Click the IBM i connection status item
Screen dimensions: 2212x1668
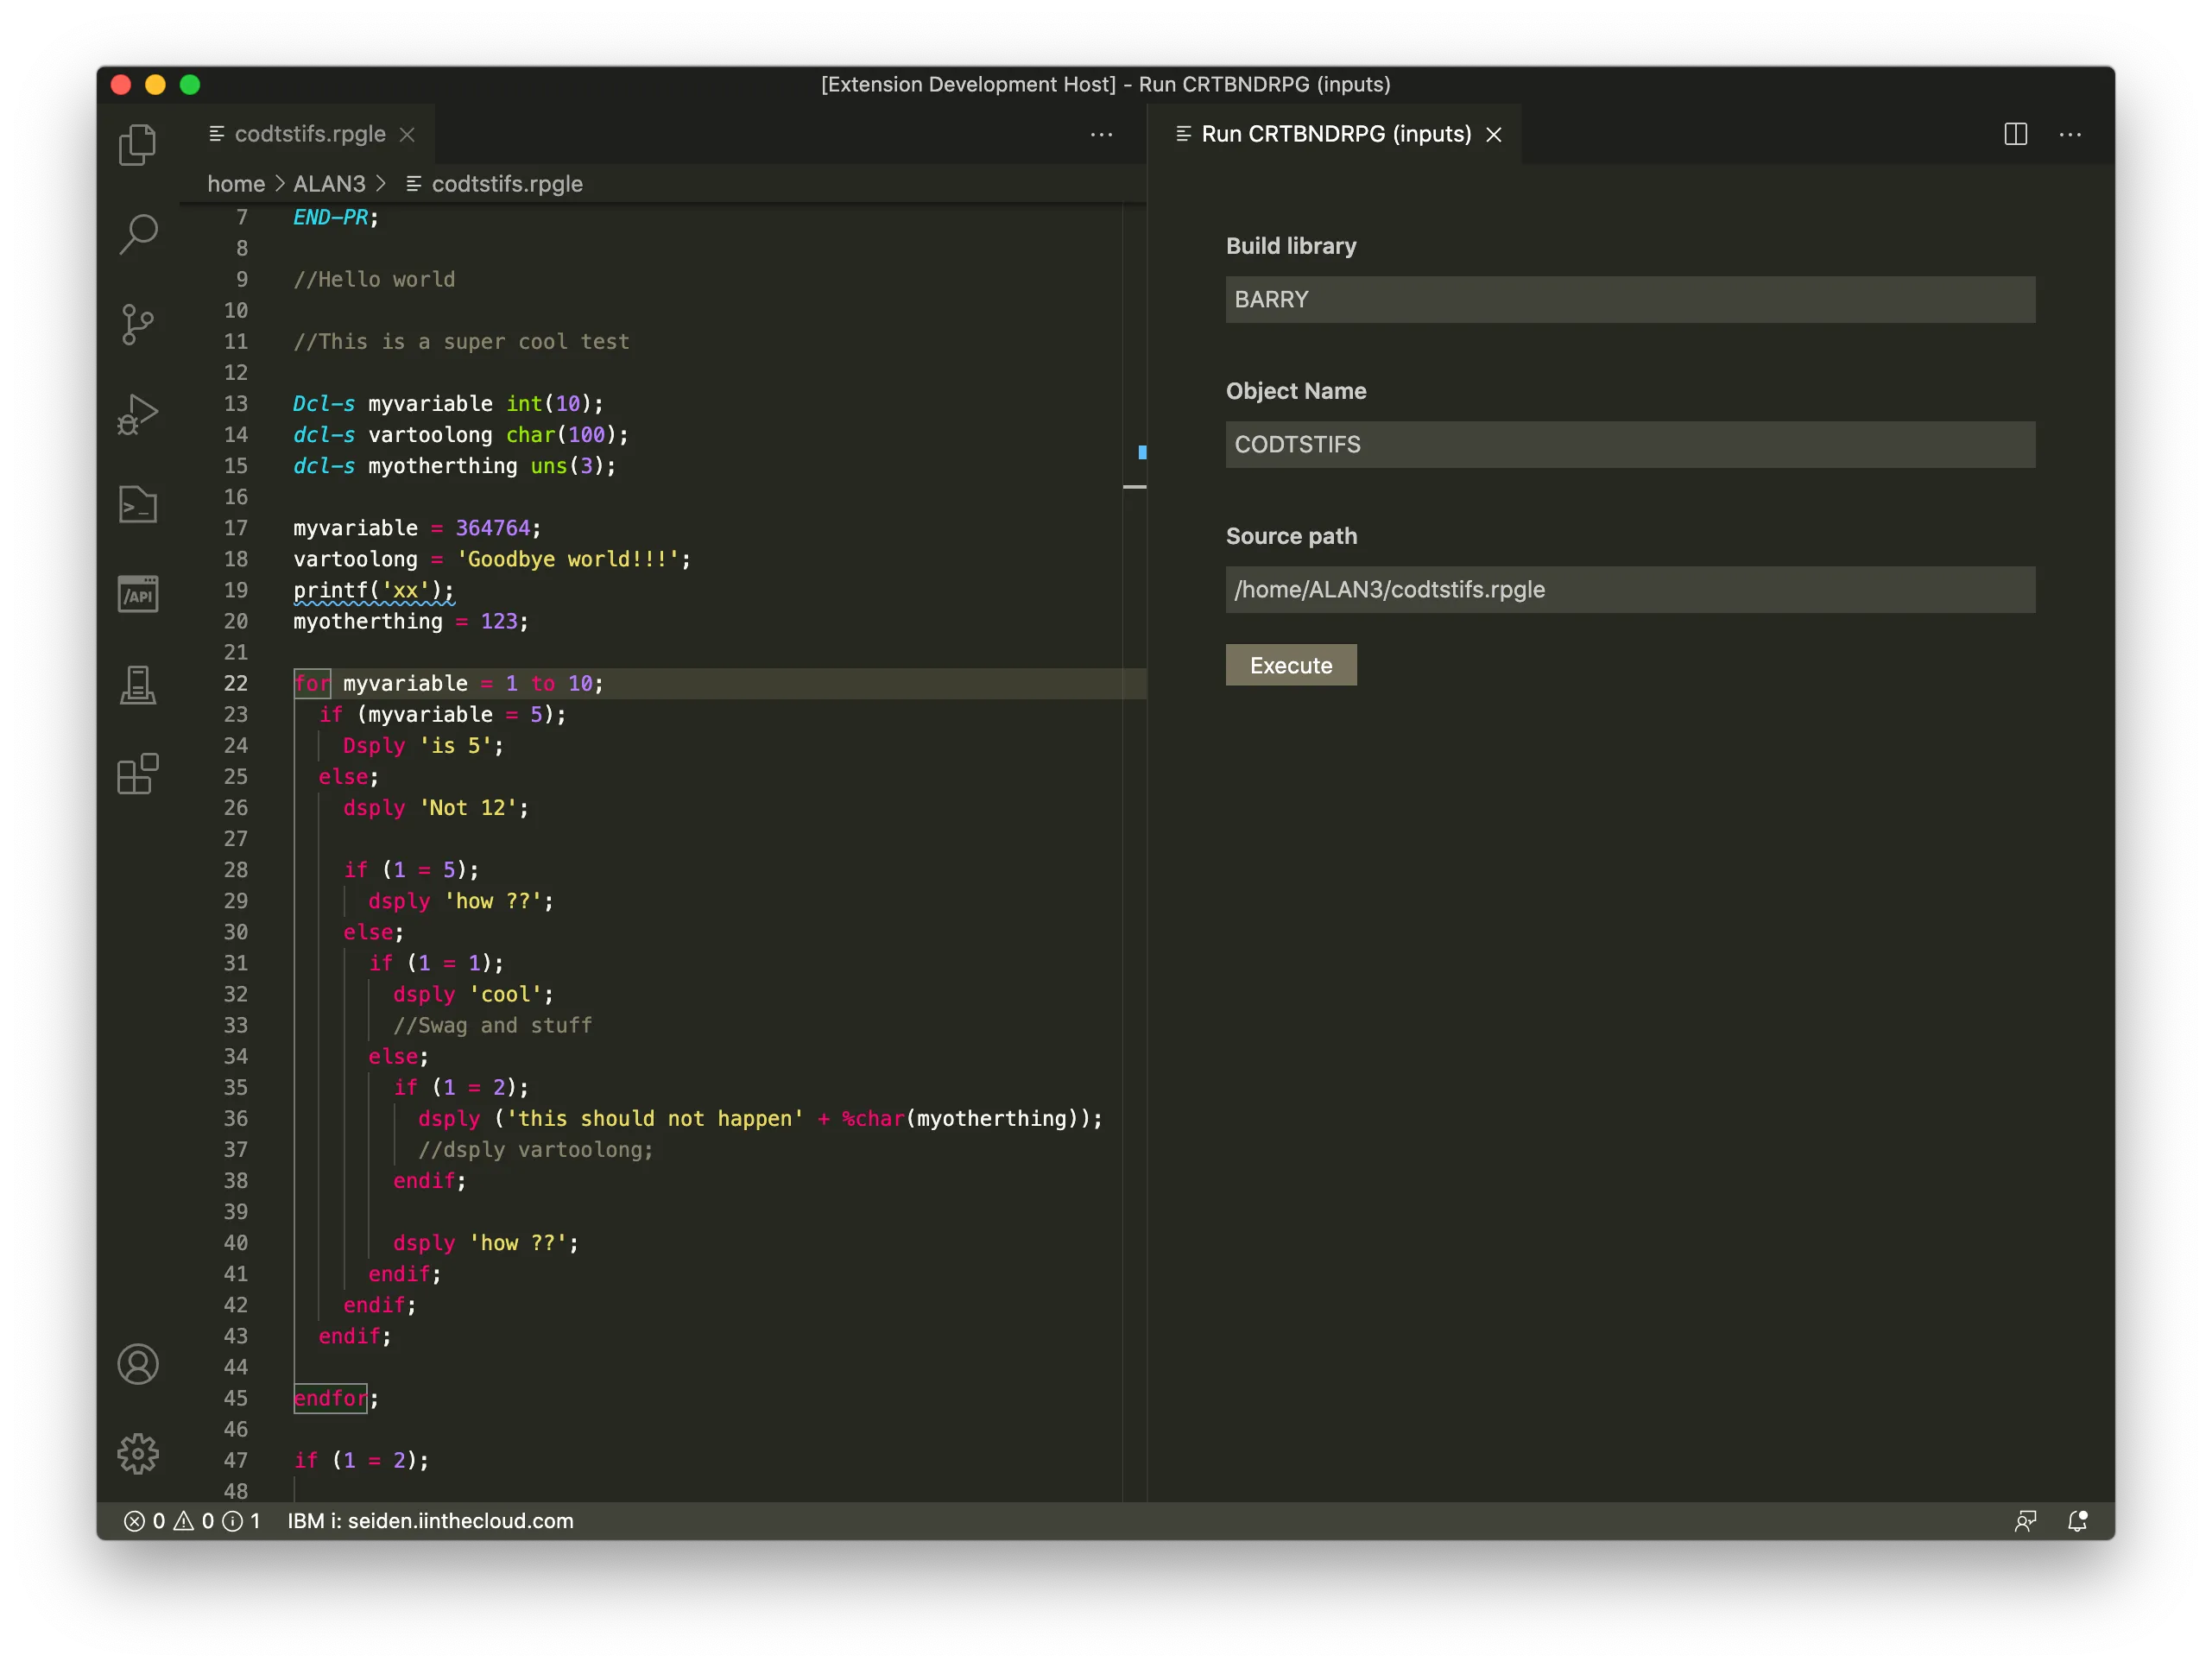(x=431, y=1521)
